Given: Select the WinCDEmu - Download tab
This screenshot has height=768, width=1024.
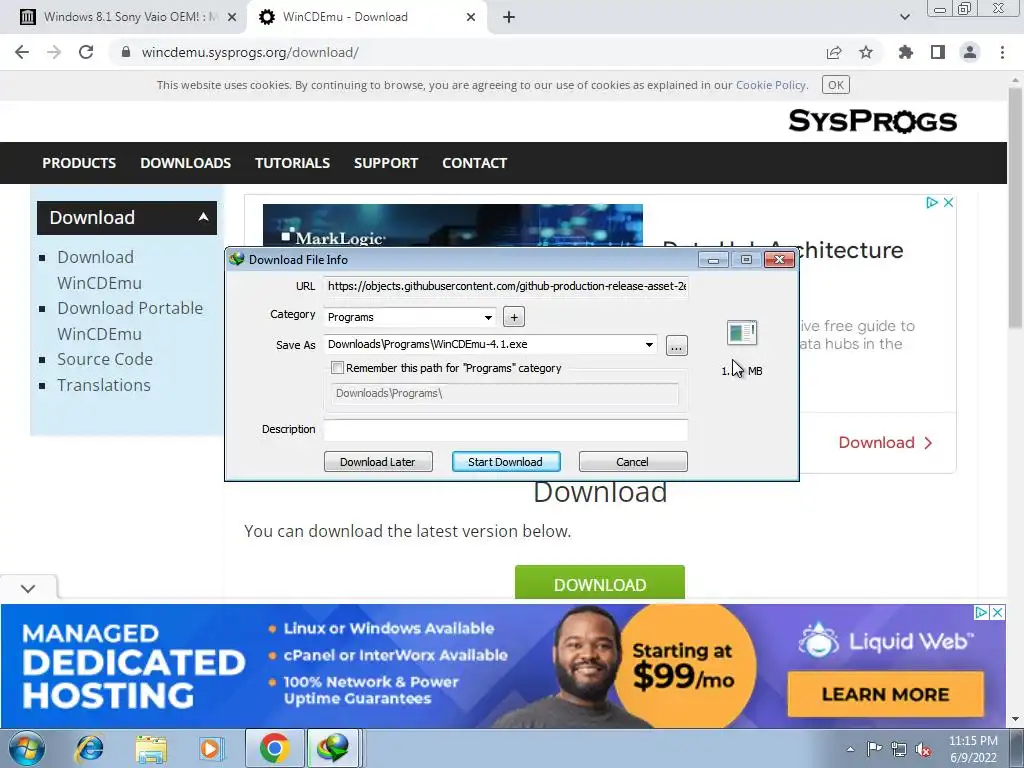Looking at the screenshot, I should [x=366, y=17].
